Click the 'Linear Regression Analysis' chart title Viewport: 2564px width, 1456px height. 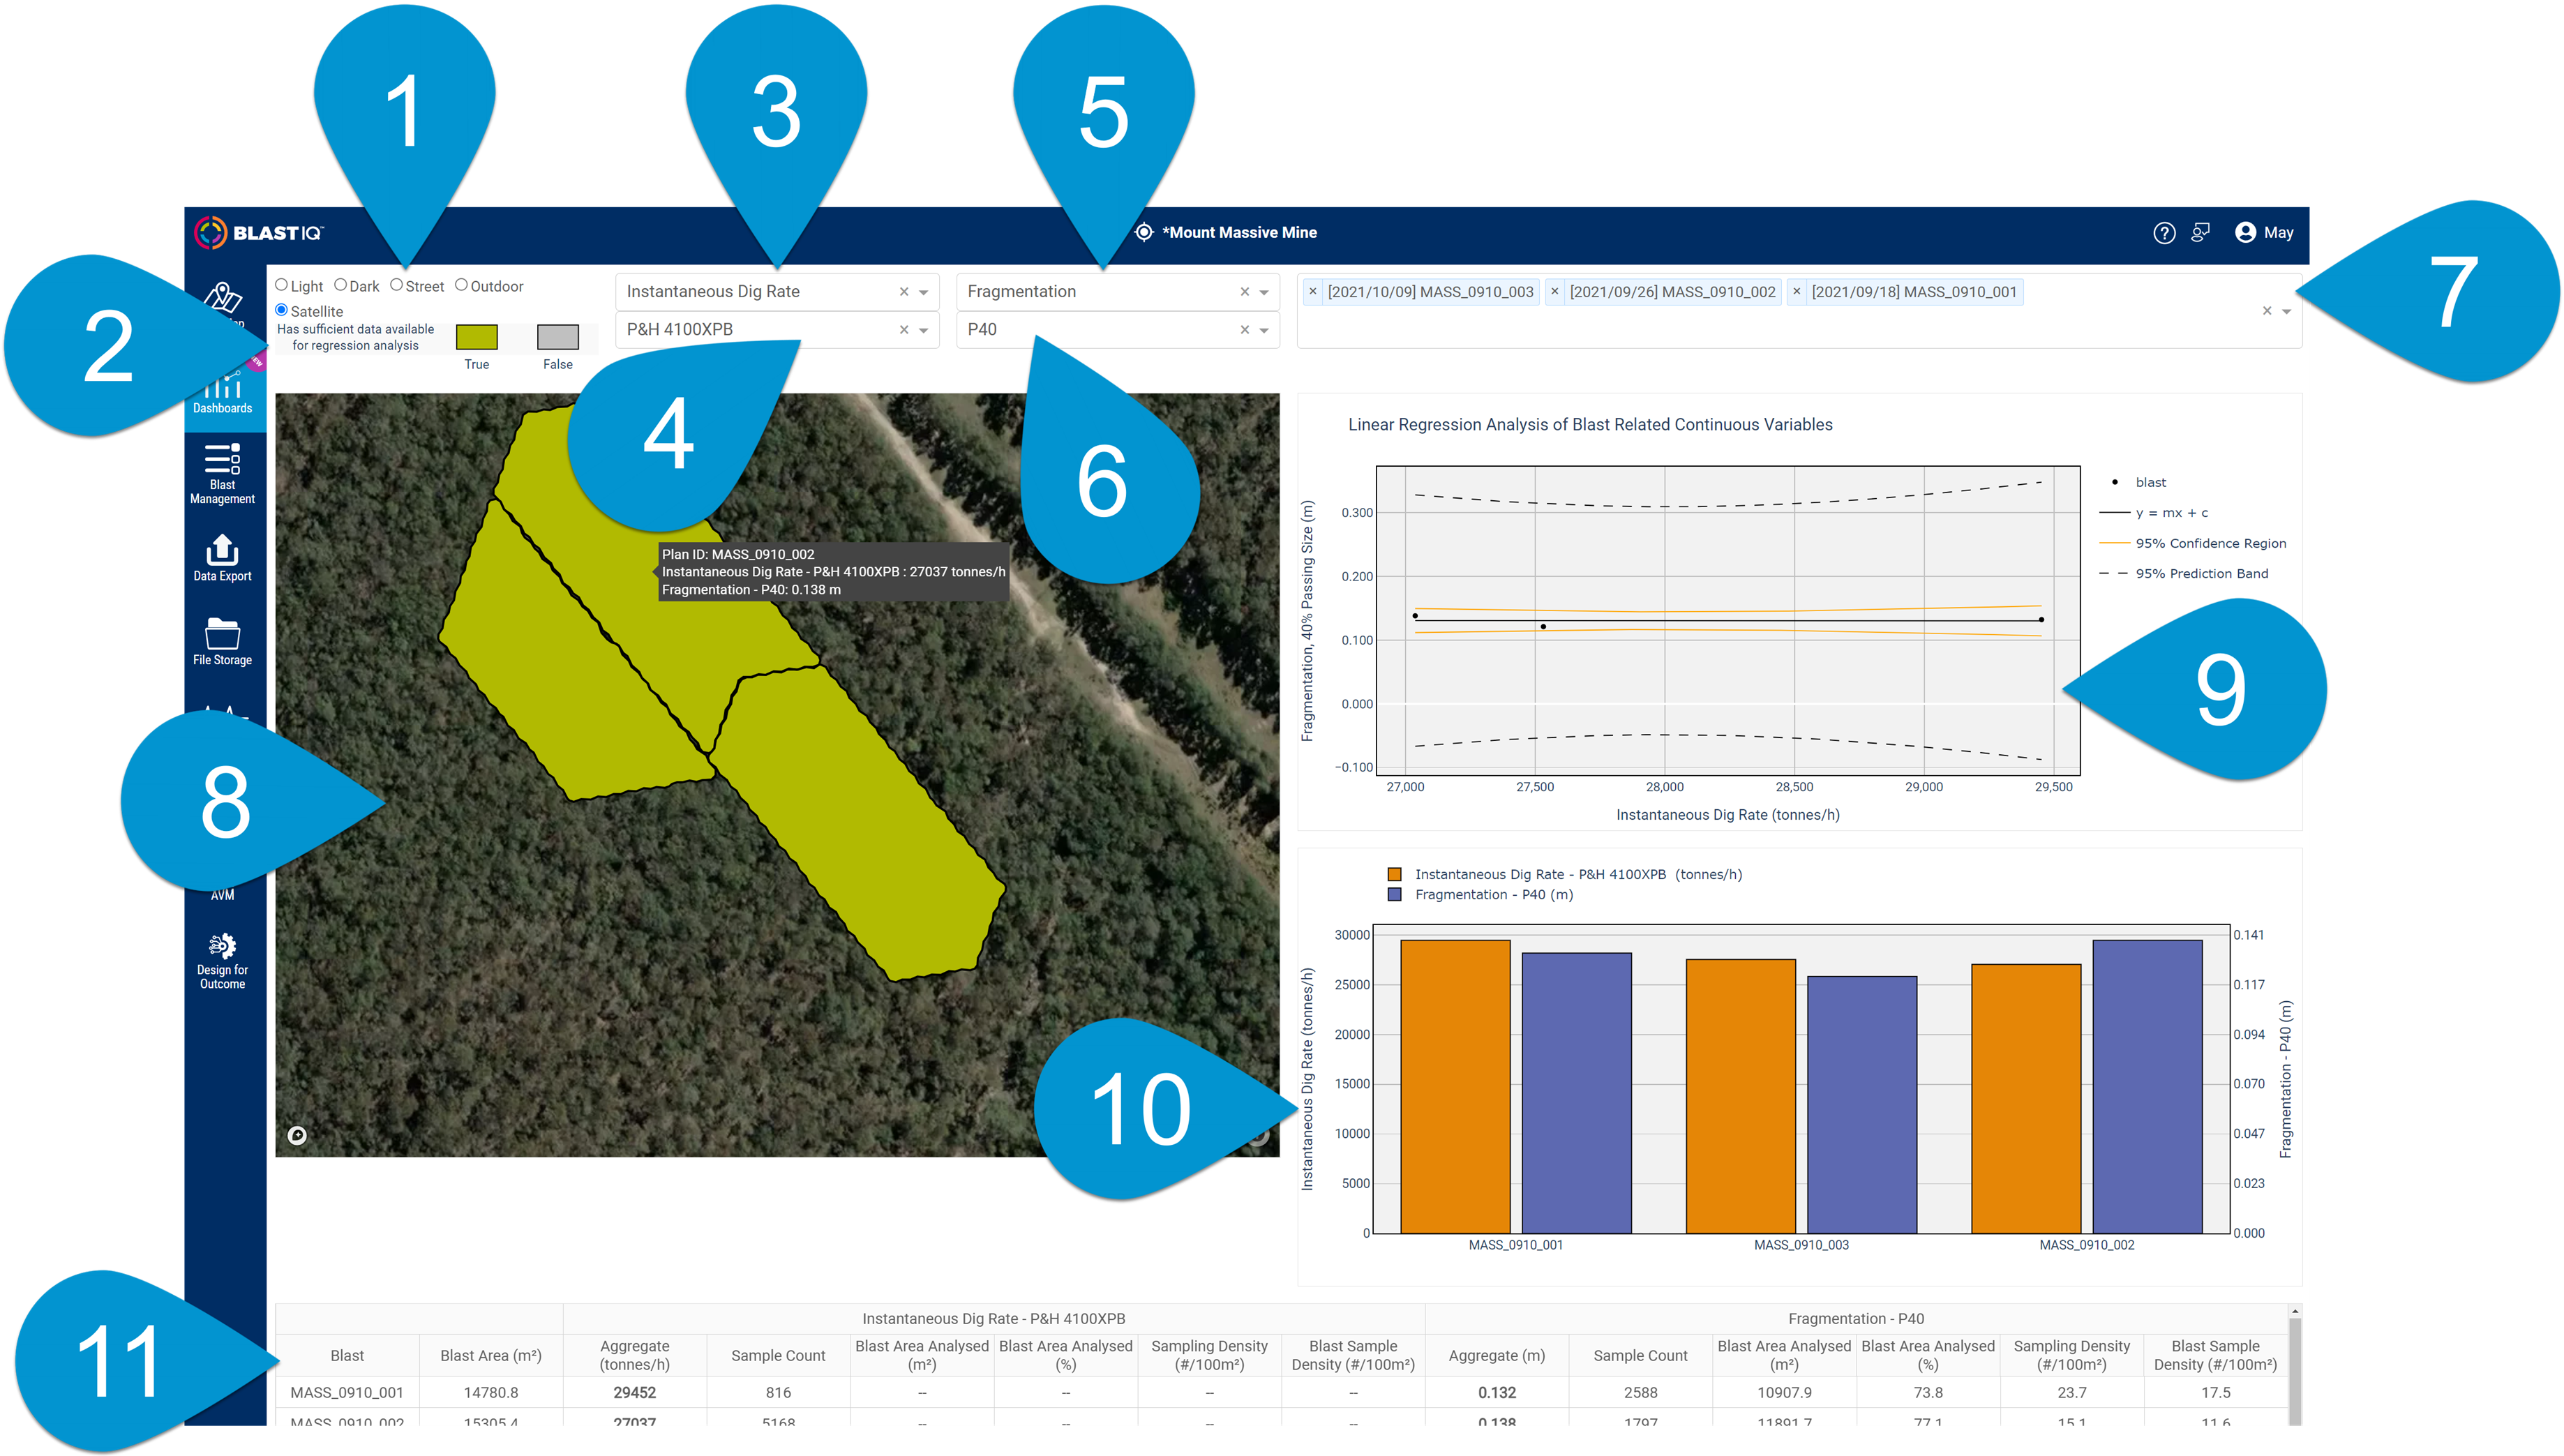click(1590, 425)
